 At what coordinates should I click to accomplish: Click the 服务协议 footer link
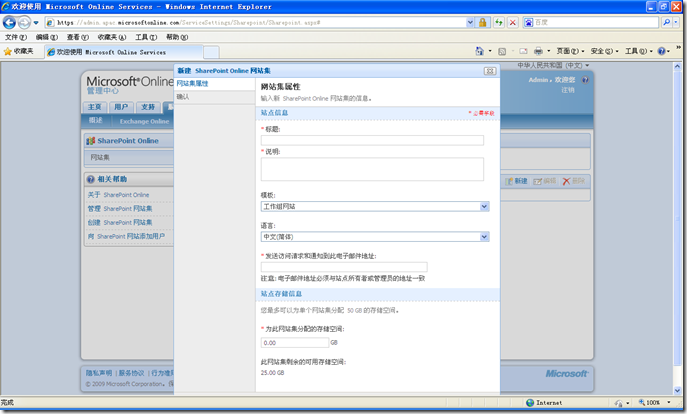pos(131,373)
